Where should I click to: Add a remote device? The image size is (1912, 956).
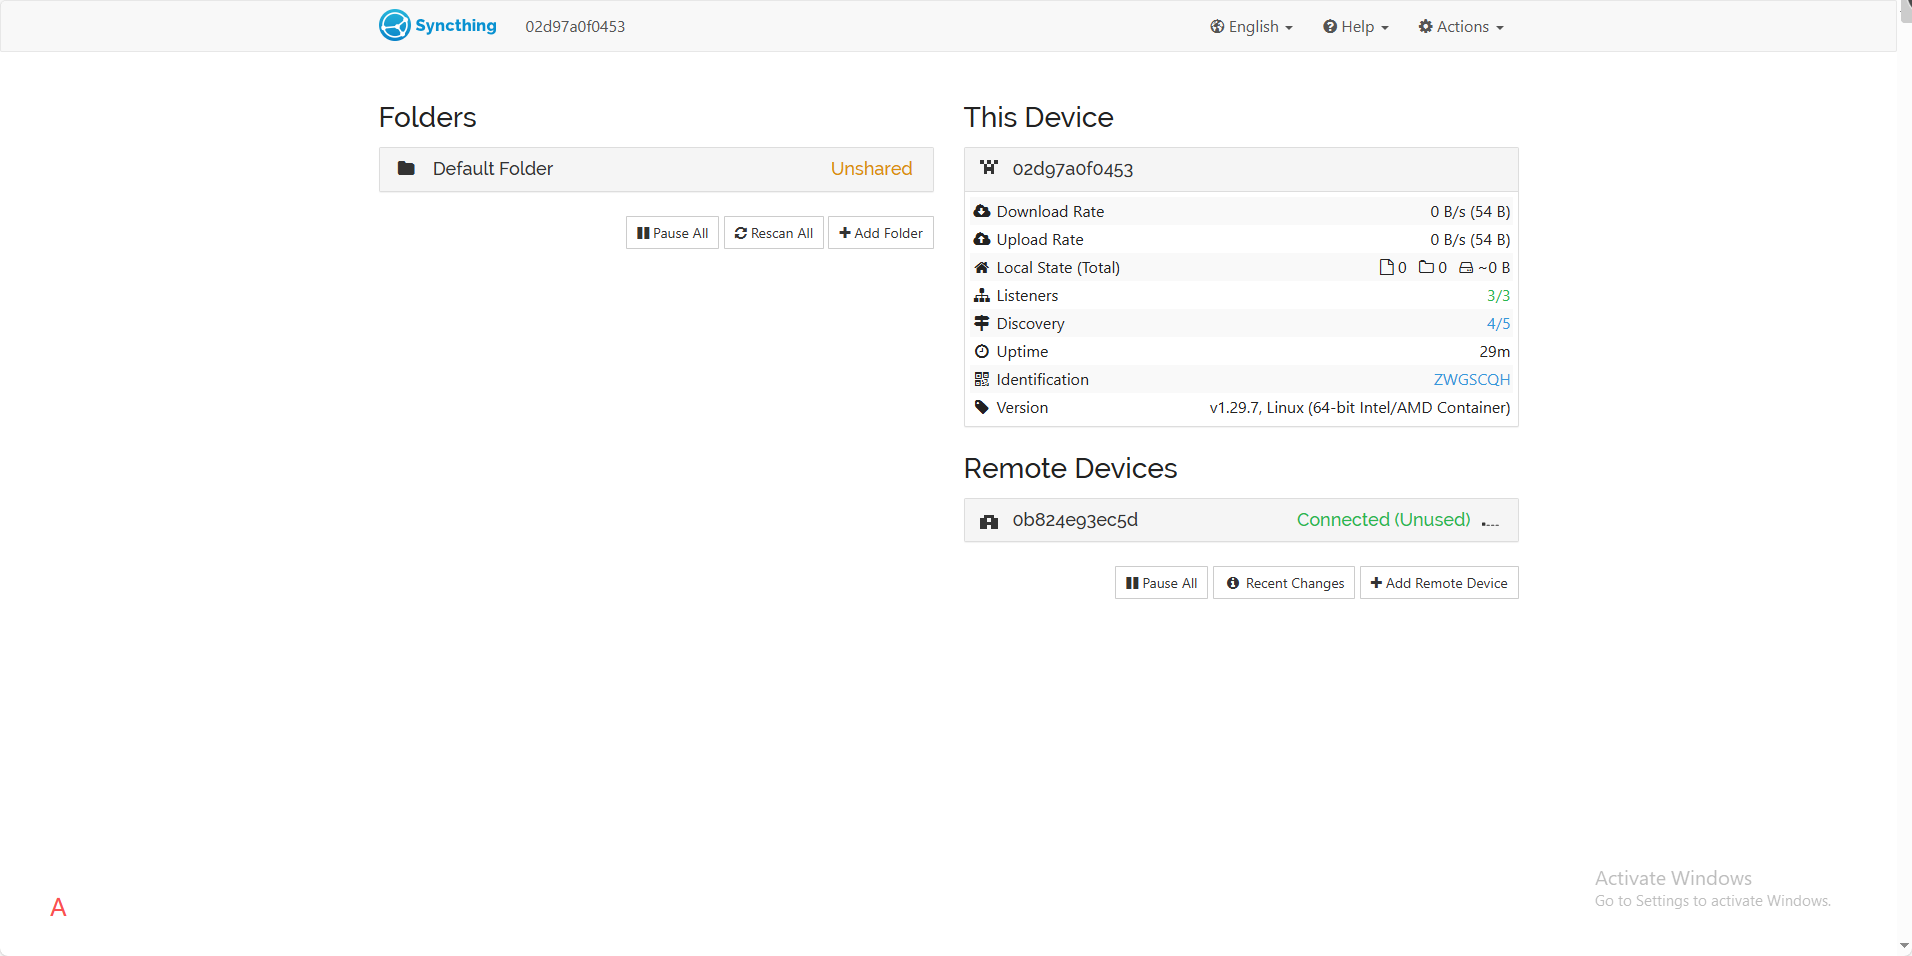1439,583
